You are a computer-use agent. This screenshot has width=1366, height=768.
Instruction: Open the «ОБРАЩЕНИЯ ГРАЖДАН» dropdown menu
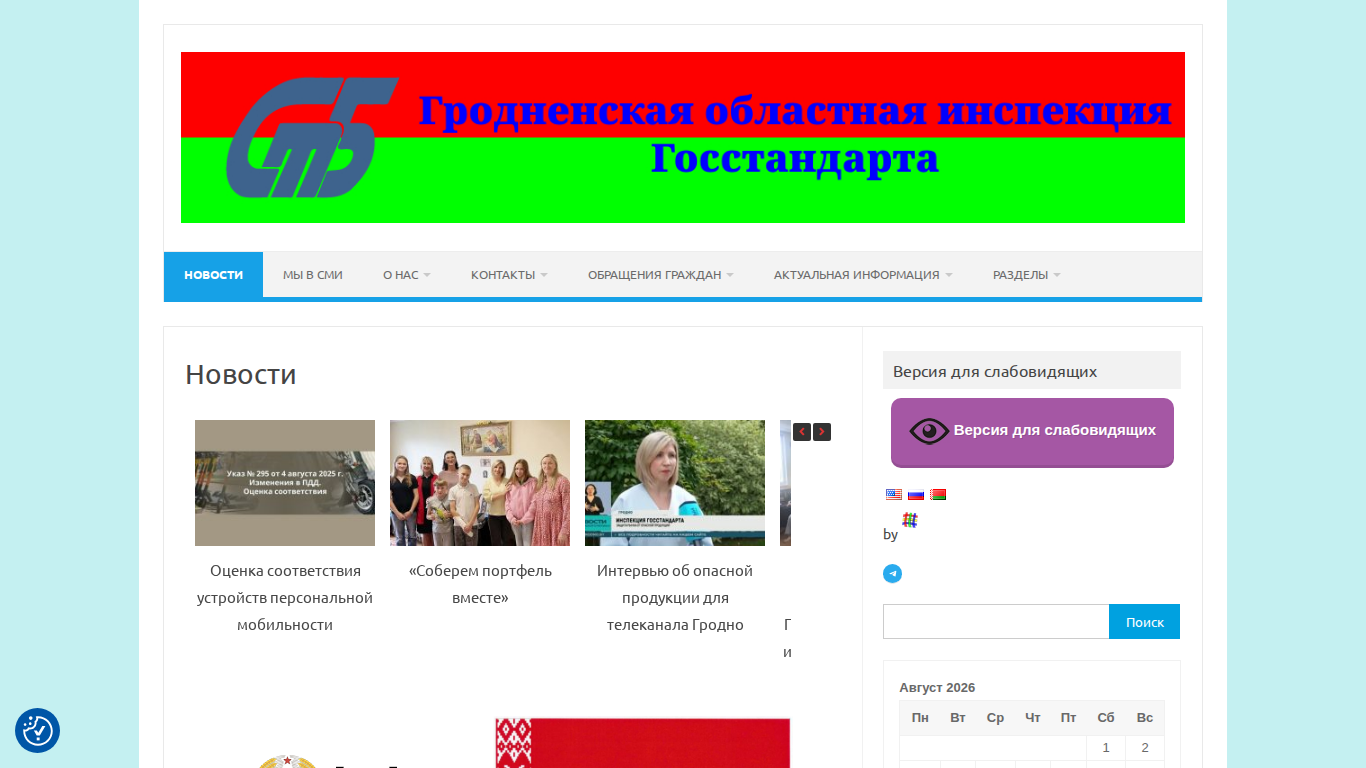pos(660,275)
